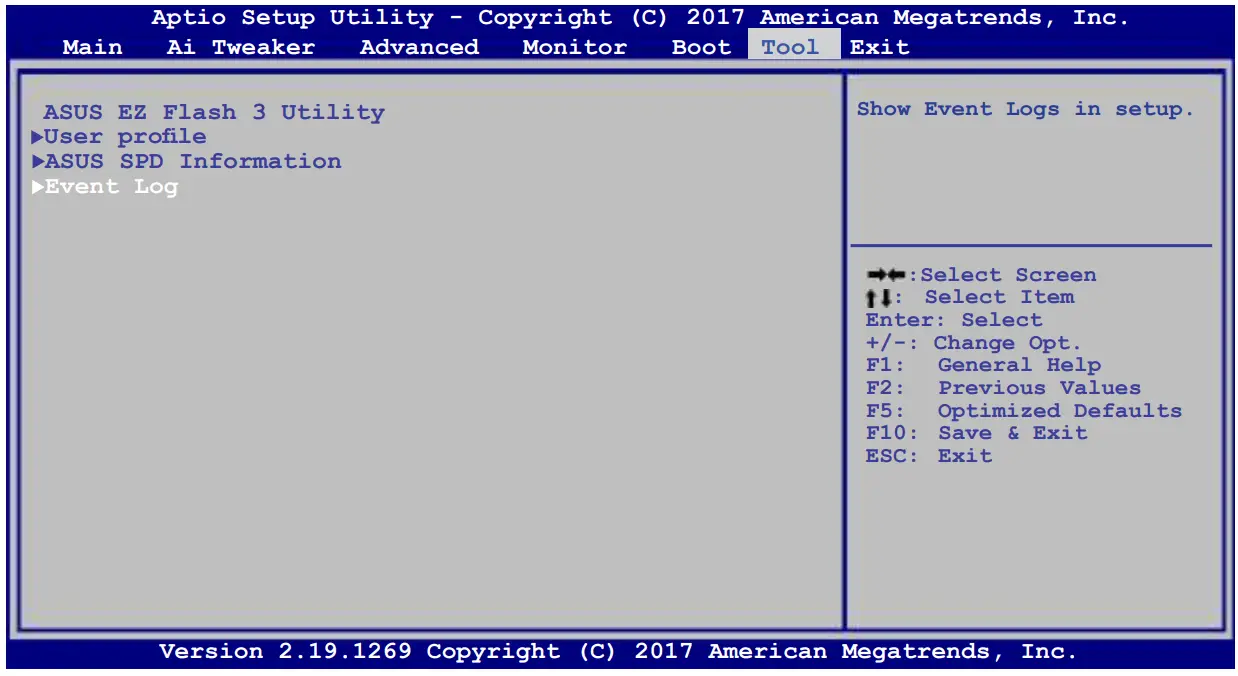Click the F5 Optimized Defaults legend entry
The height and width of the screenshot is (676, 1238).
1025,410
